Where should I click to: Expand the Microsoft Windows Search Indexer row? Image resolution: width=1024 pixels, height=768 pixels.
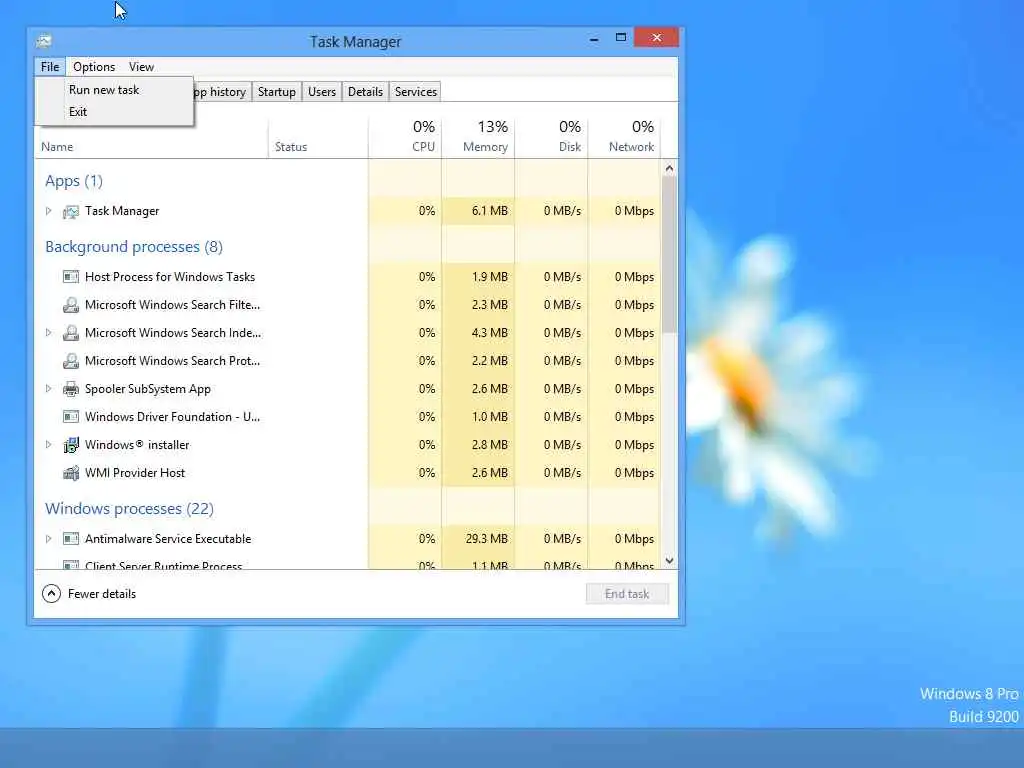pos(48,332)
